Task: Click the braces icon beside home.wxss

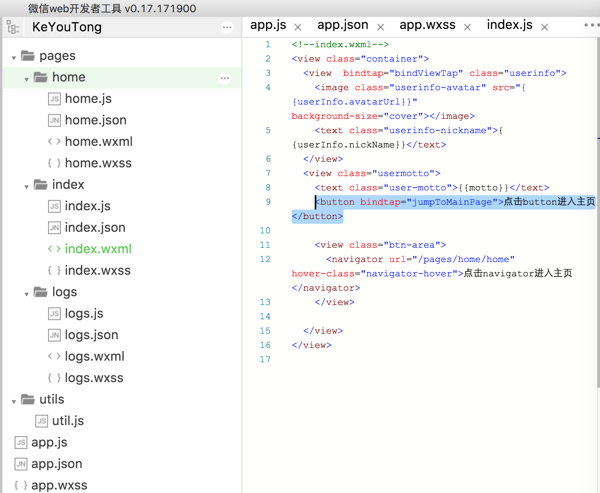Action: pyautogui.click(x=54, y=163)
